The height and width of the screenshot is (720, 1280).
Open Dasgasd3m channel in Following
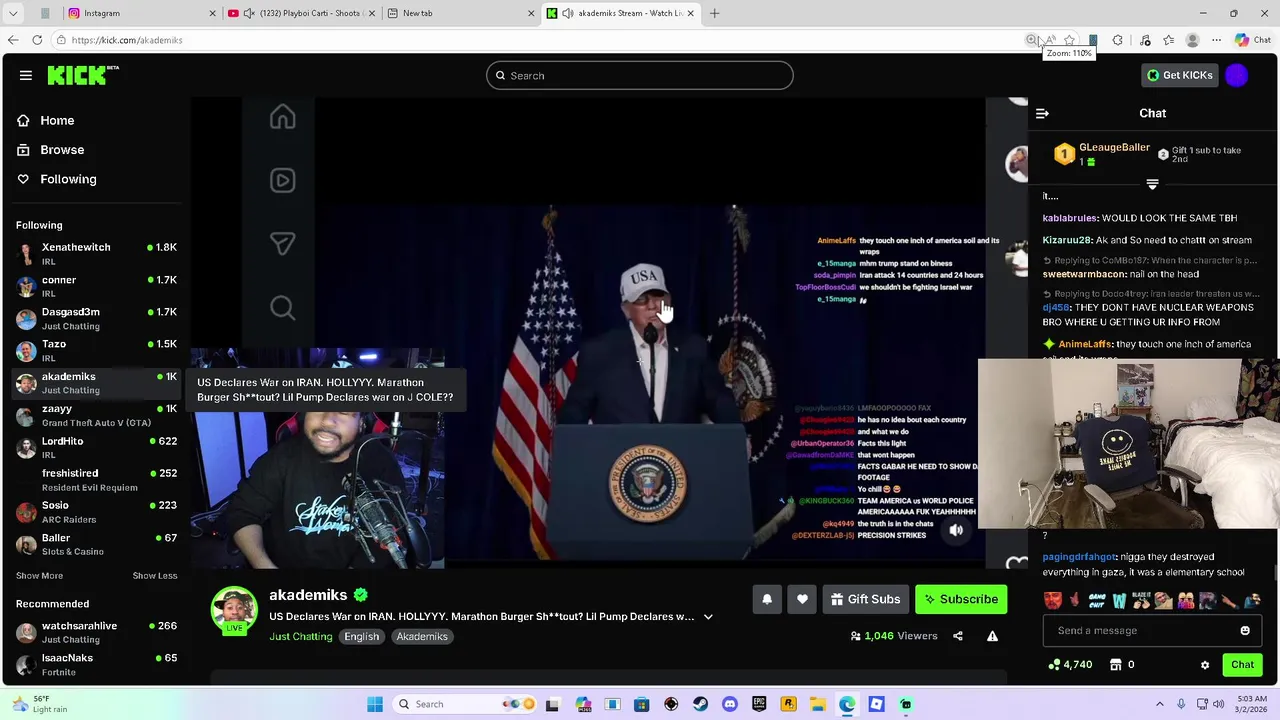click(x=96, y=318)
